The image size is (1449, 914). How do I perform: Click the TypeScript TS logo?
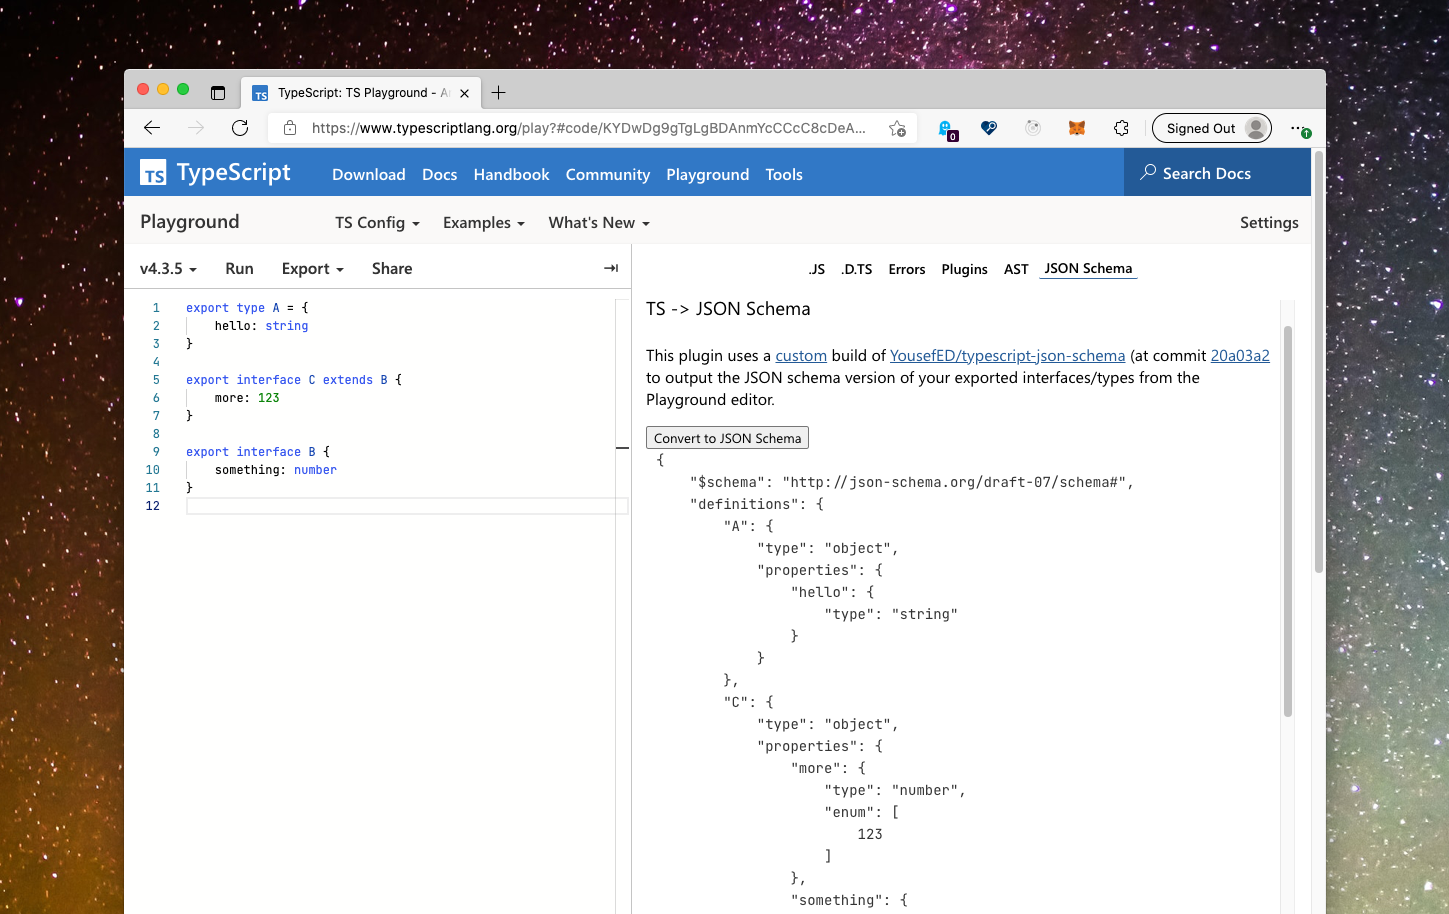(x=154, y=174)
